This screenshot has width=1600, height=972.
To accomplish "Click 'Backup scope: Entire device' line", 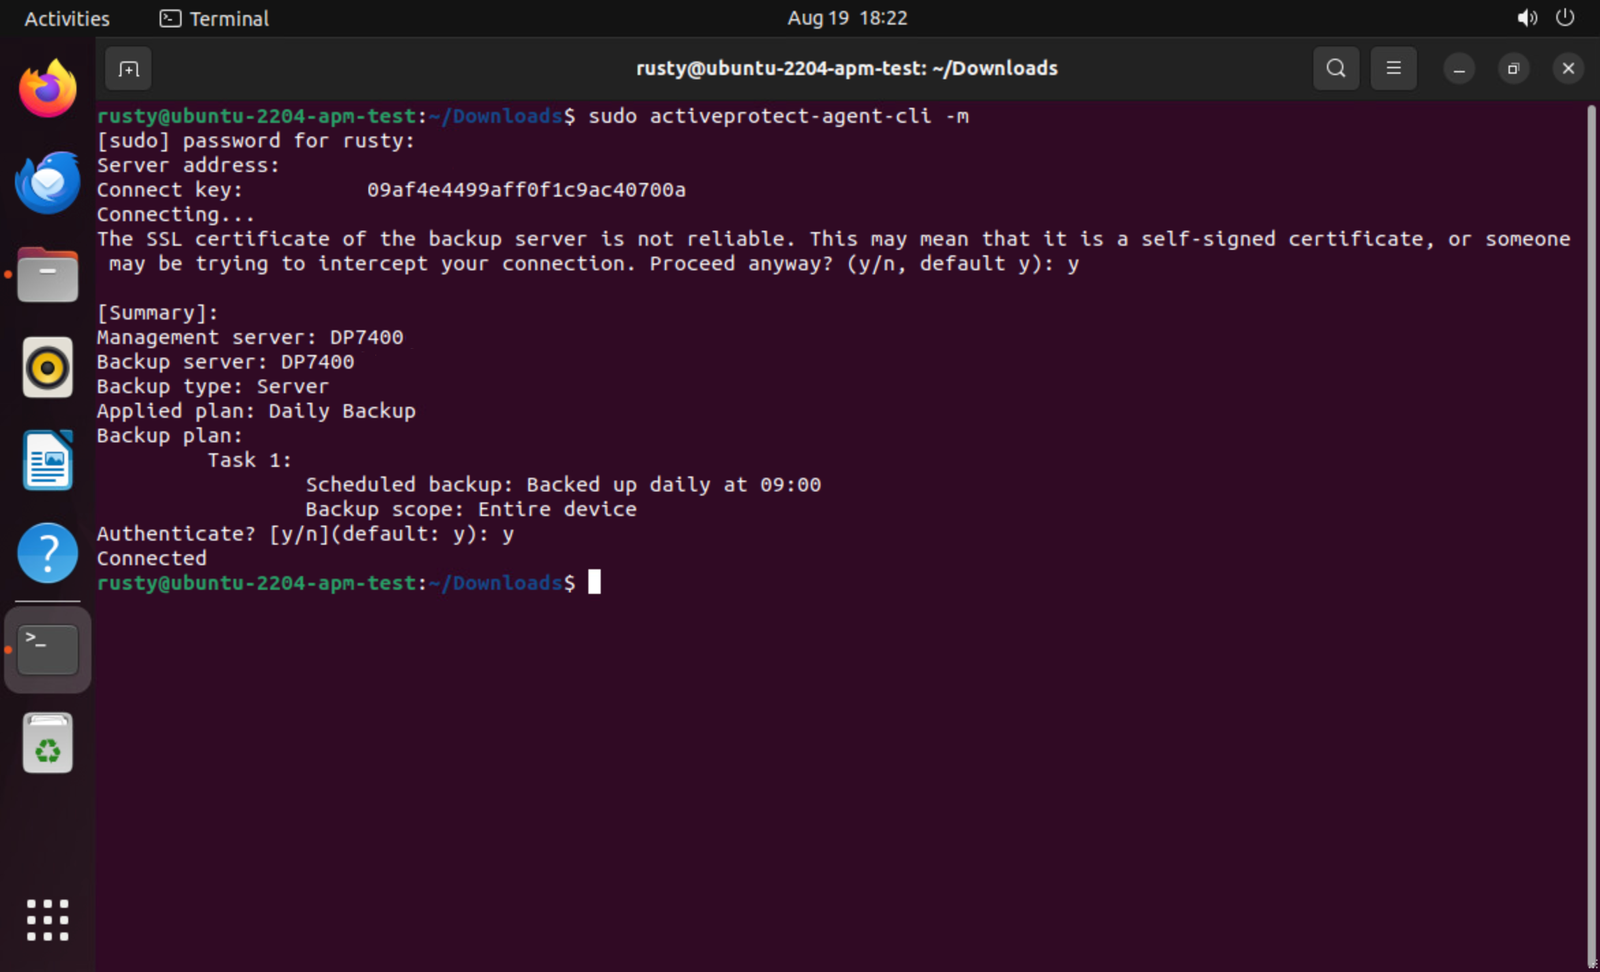I will [471, 509].
